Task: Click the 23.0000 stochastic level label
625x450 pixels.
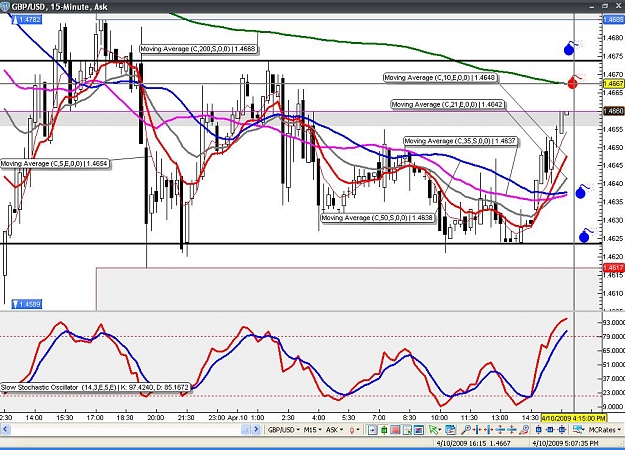Action: (614, 393)
